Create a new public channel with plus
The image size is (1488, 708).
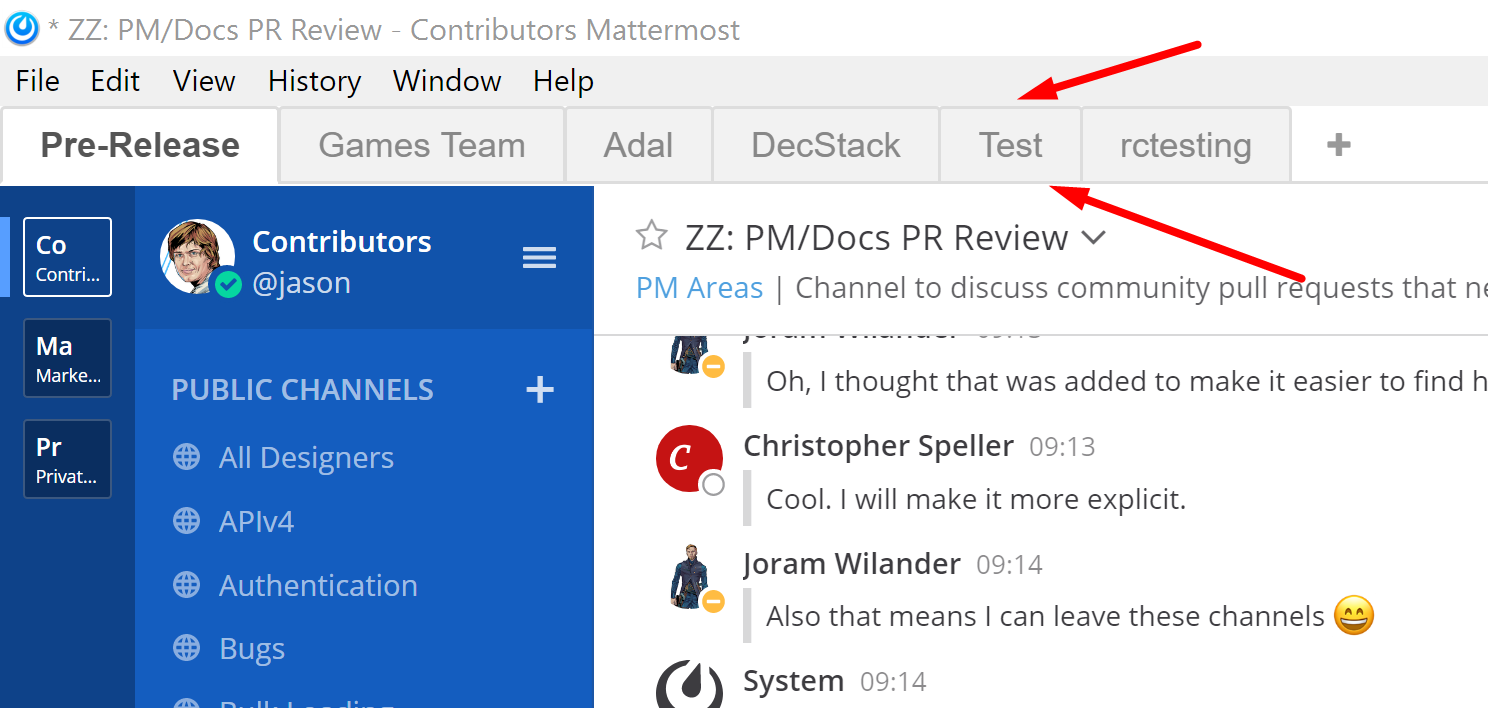tap(540, 389)
